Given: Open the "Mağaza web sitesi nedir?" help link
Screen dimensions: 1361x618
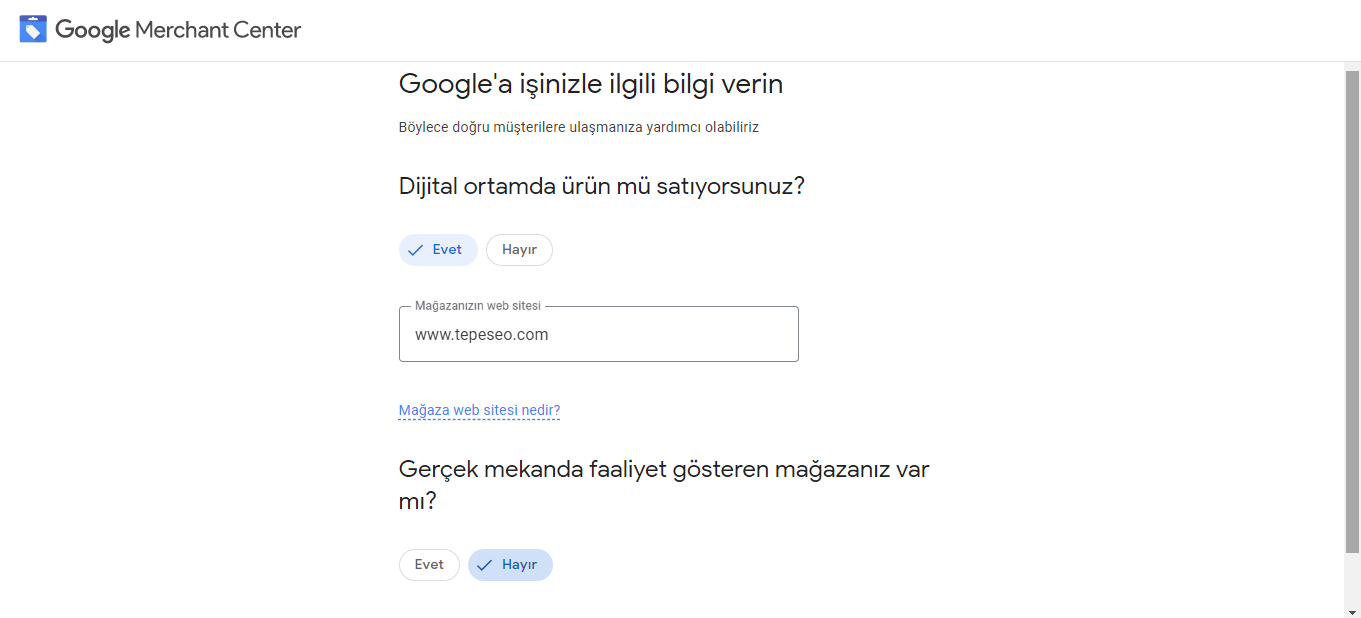Looking at the screenshot, I should 479,411.
